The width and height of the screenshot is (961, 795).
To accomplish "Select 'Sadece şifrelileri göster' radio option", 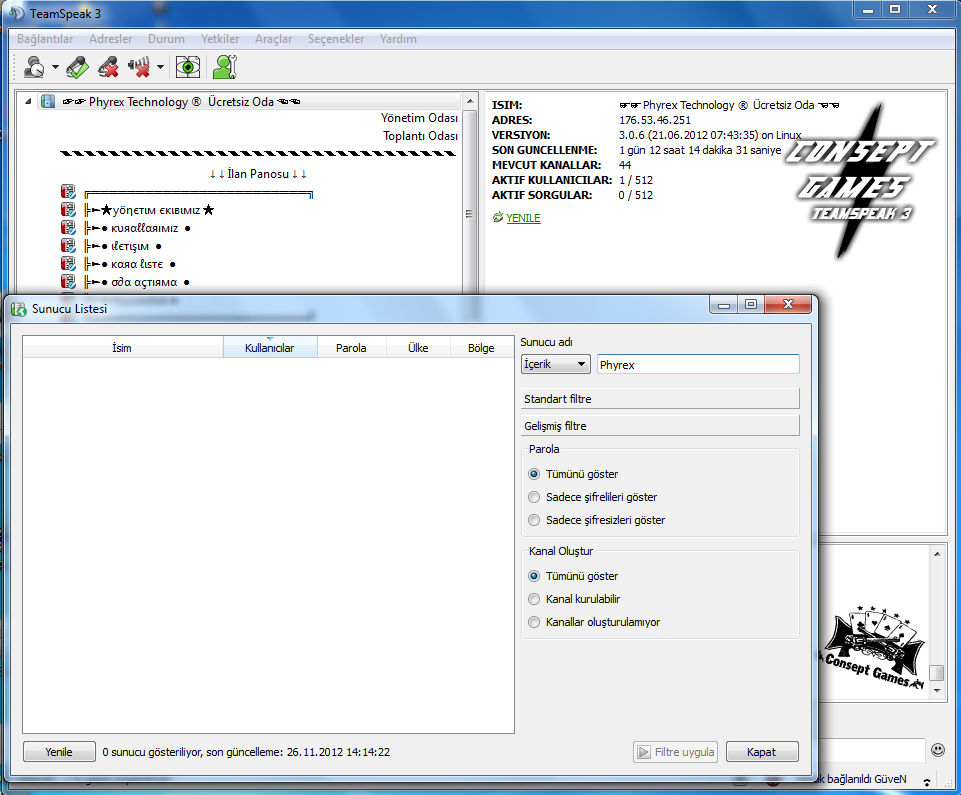I will [534, 497].
